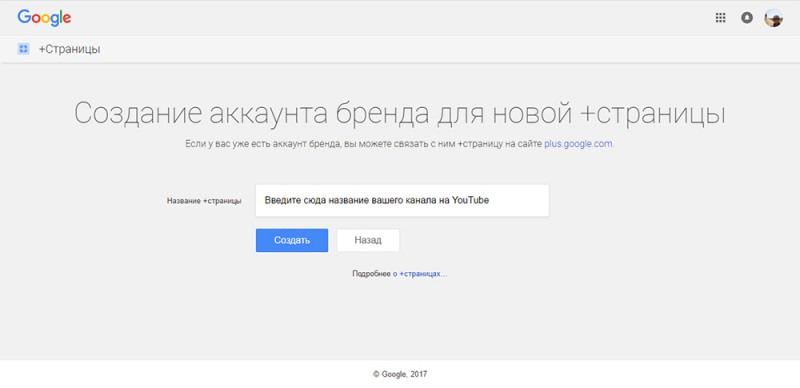Image resolution: width=800 pixels, height=388 pixels.
Task: Click the Google logo
Action: coord(44,18)
